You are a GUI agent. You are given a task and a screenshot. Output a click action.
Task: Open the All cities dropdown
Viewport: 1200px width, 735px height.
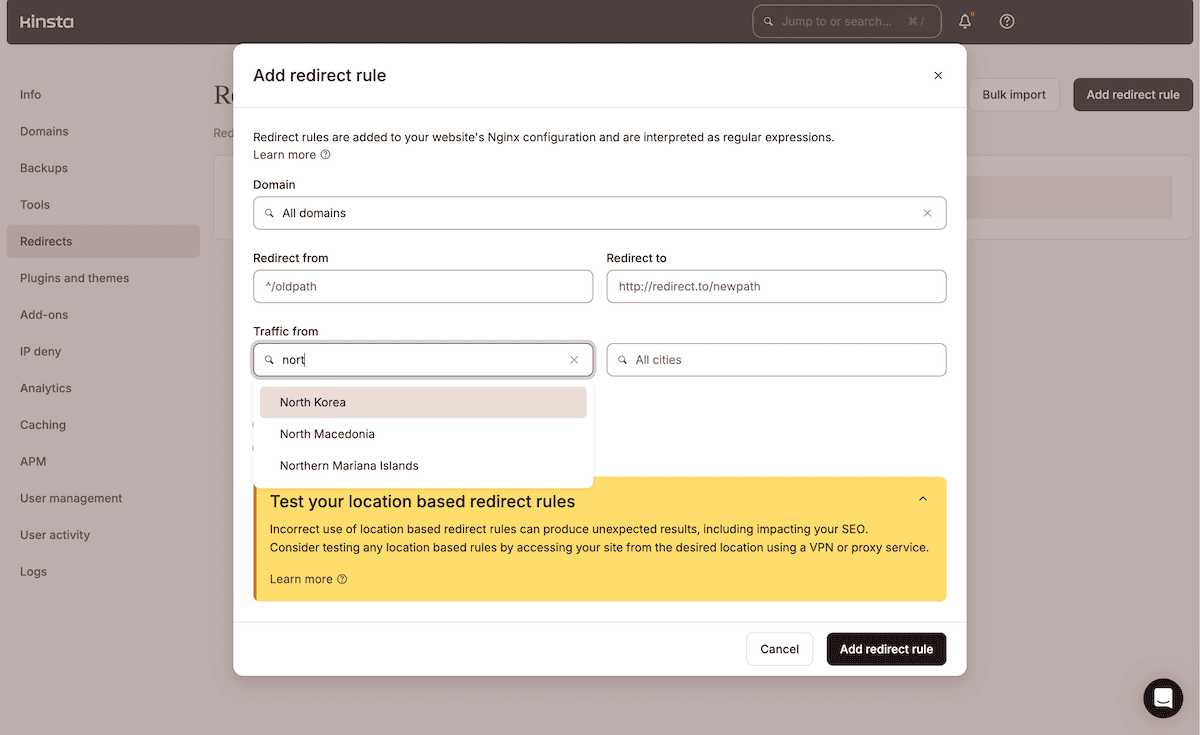click(776, 359)
